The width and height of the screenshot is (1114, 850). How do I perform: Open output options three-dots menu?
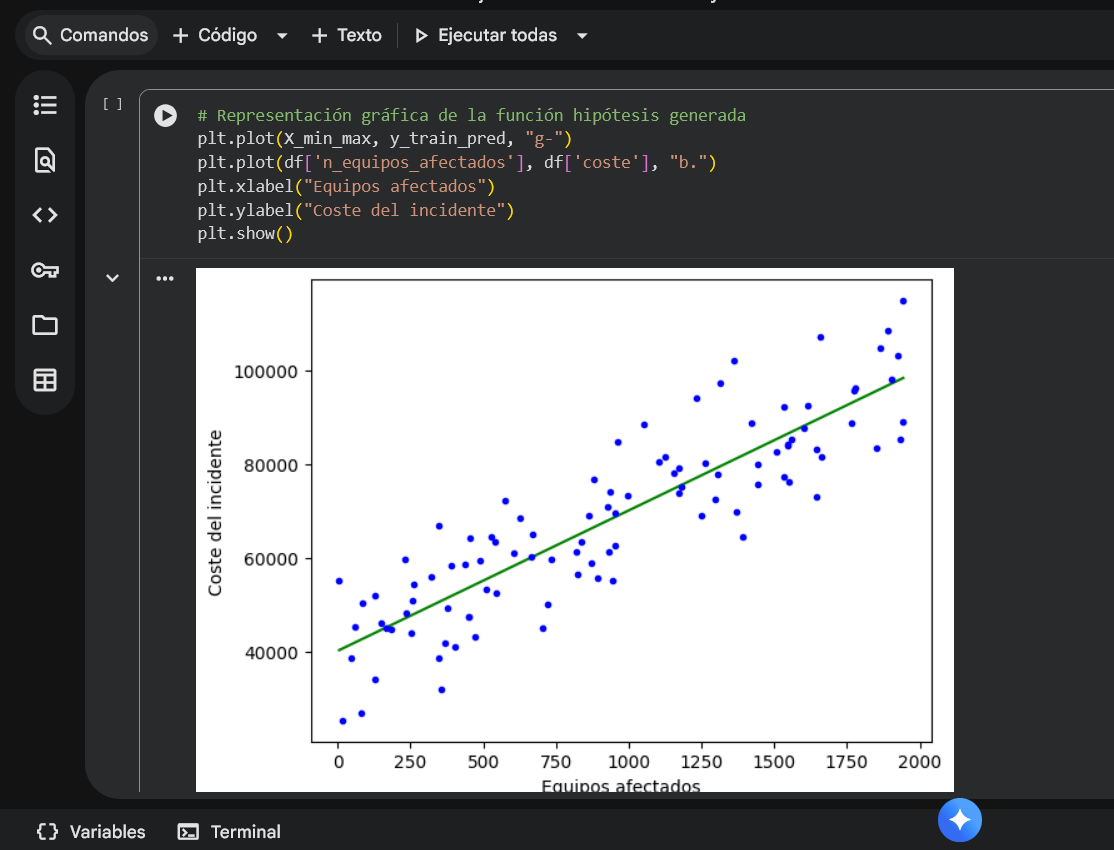click(x=165, y=278)
